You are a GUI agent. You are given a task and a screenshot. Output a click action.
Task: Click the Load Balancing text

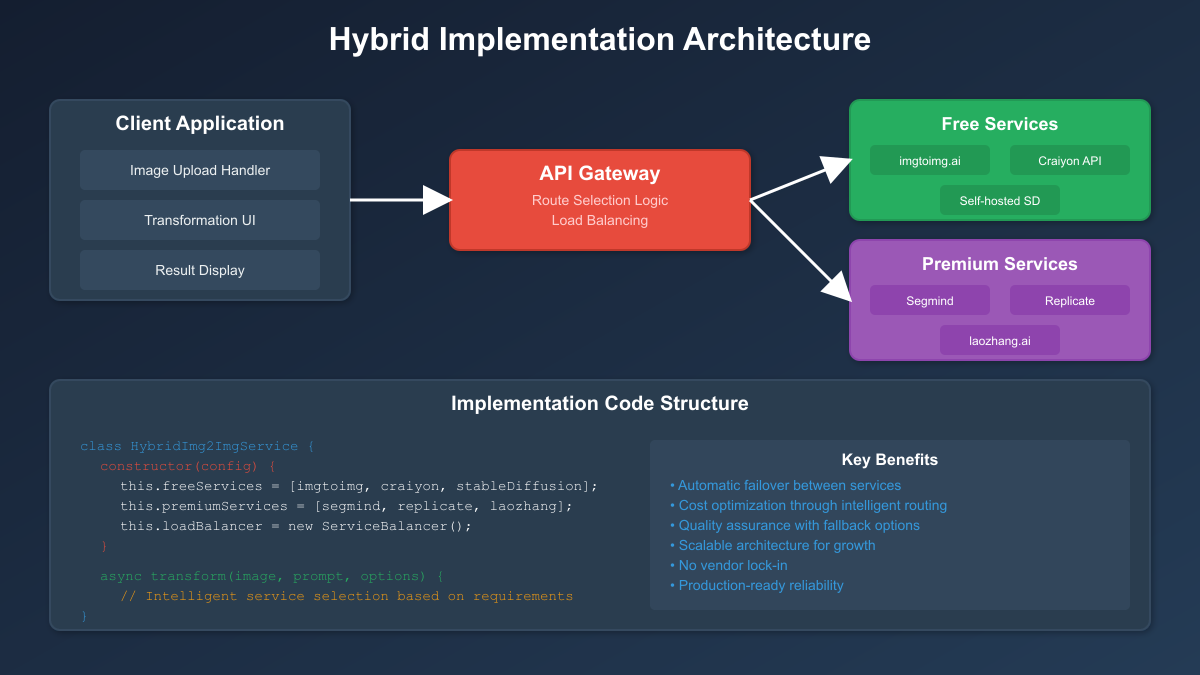tap(600, 220)
